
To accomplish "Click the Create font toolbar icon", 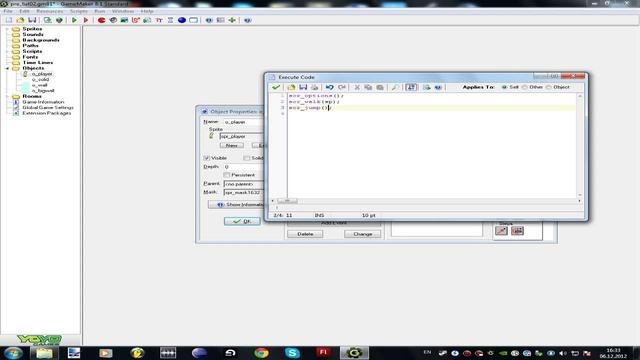I will point(159,20).
